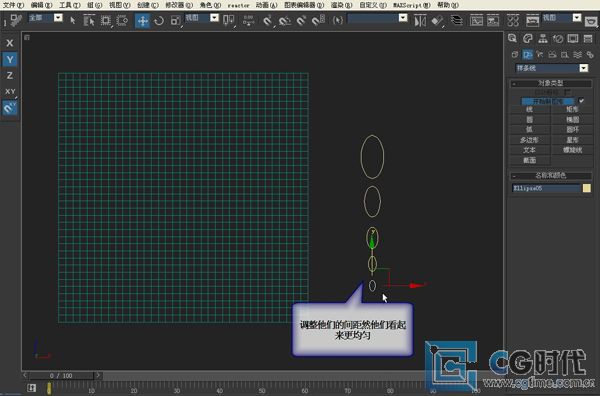Toggle the Y axis constraint
Viewport: 600px width, 396px height.
[x=10, y=59]
